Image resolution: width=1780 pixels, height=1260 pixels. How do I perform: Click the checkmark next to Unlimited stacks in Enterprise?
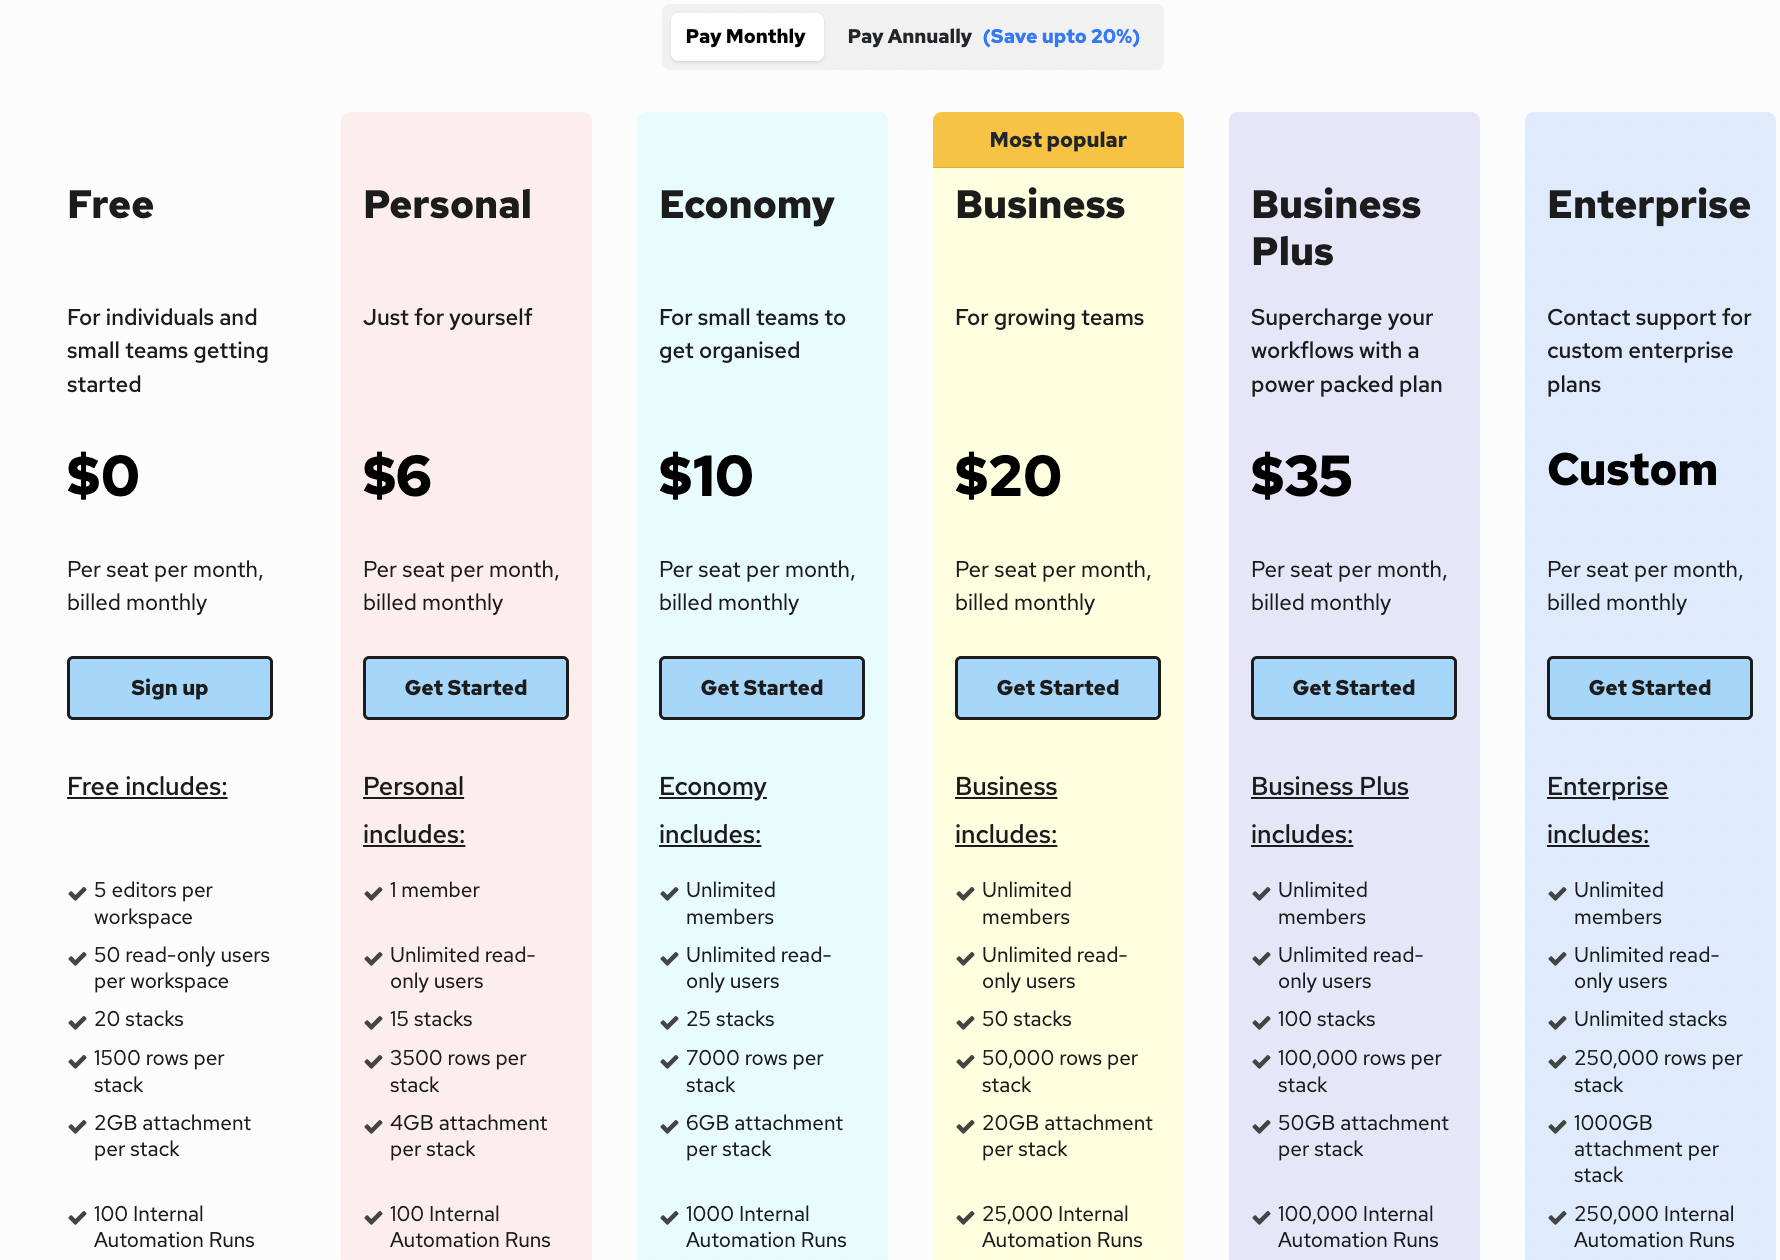coord(1557,1021)
